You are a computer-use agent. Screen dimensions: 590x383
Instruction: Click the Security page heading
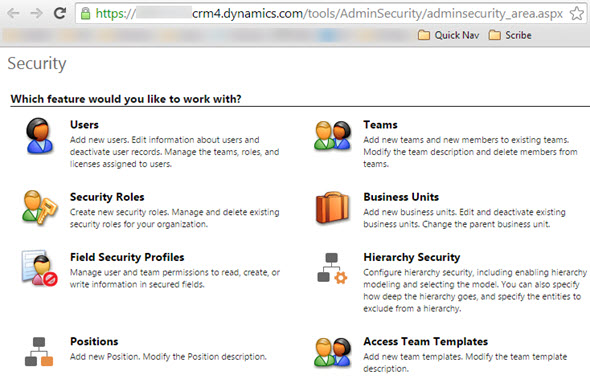pos(37,63)
